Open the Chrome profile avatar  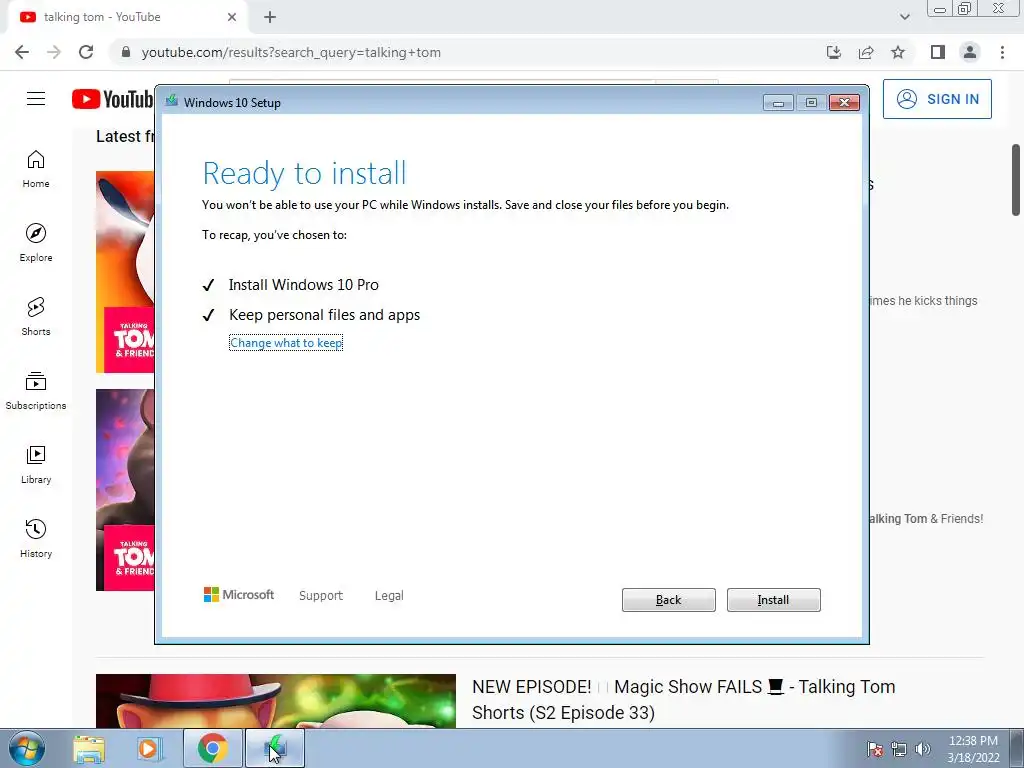[x=970, y=52]
